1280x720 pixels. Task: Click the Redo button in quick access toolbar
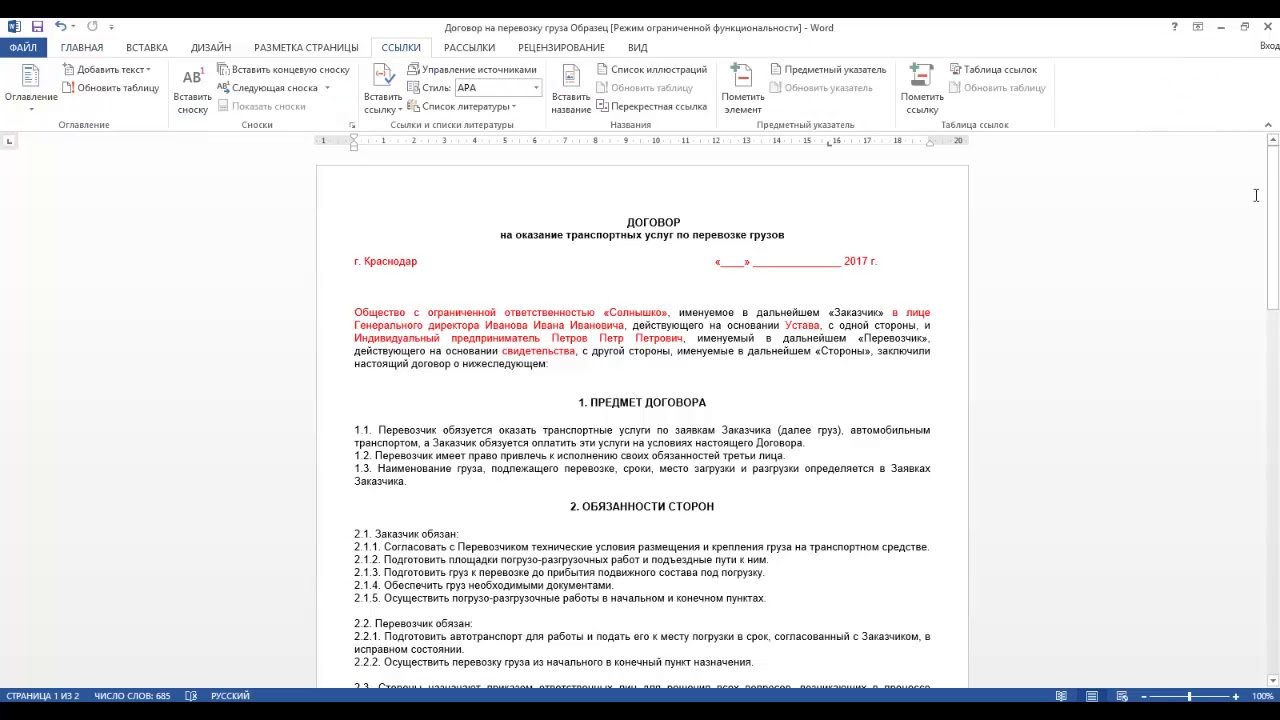pos(92,27)
